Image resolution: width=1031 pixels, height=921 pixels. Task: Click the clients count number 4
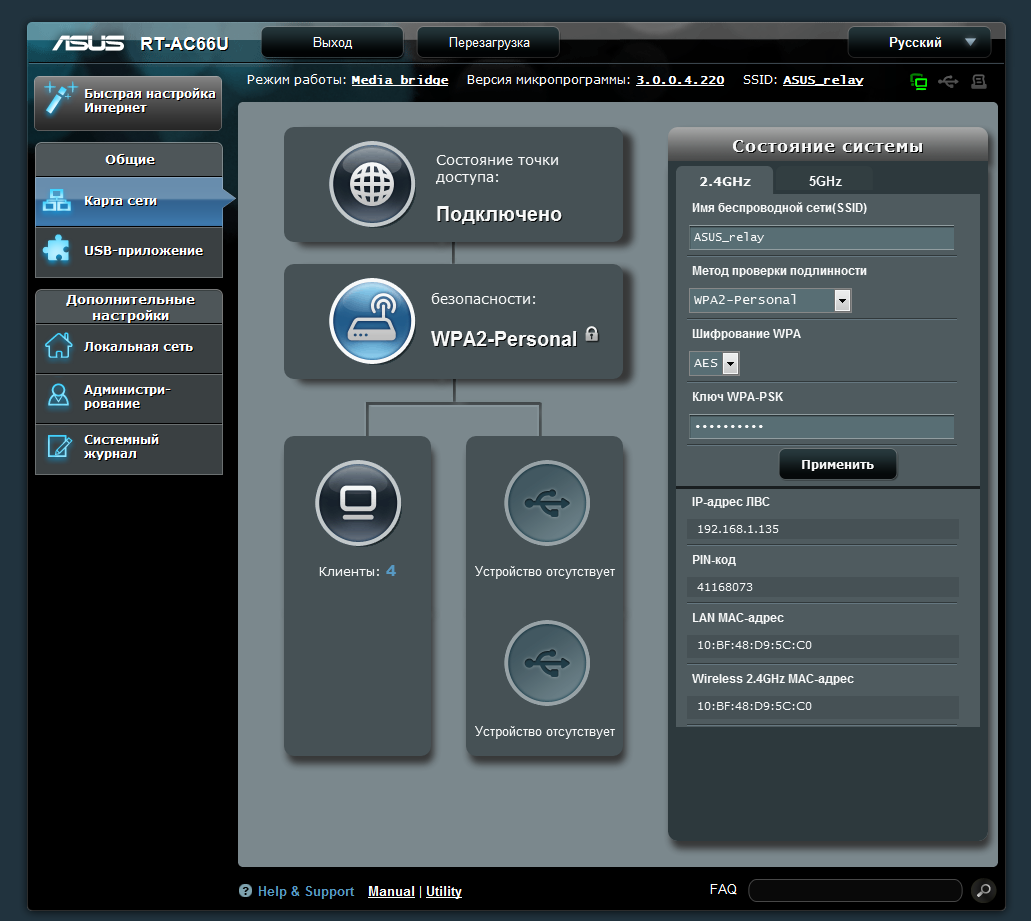click(x=391, y=571)
